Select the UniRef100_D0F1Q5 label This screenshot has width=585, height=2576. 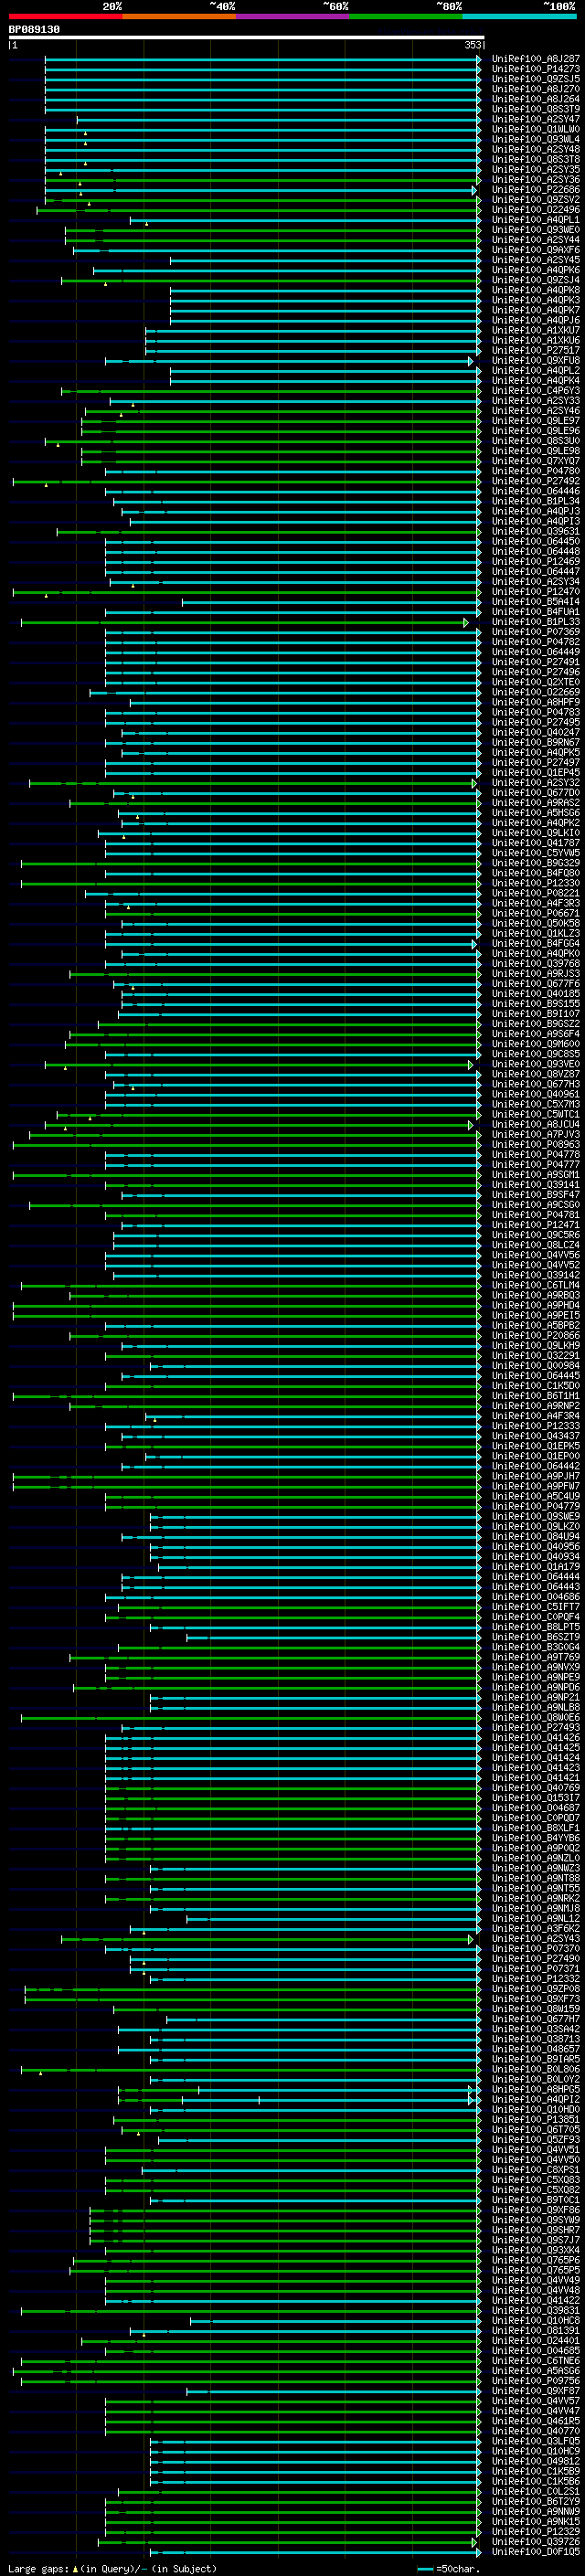pos(535,2552)
